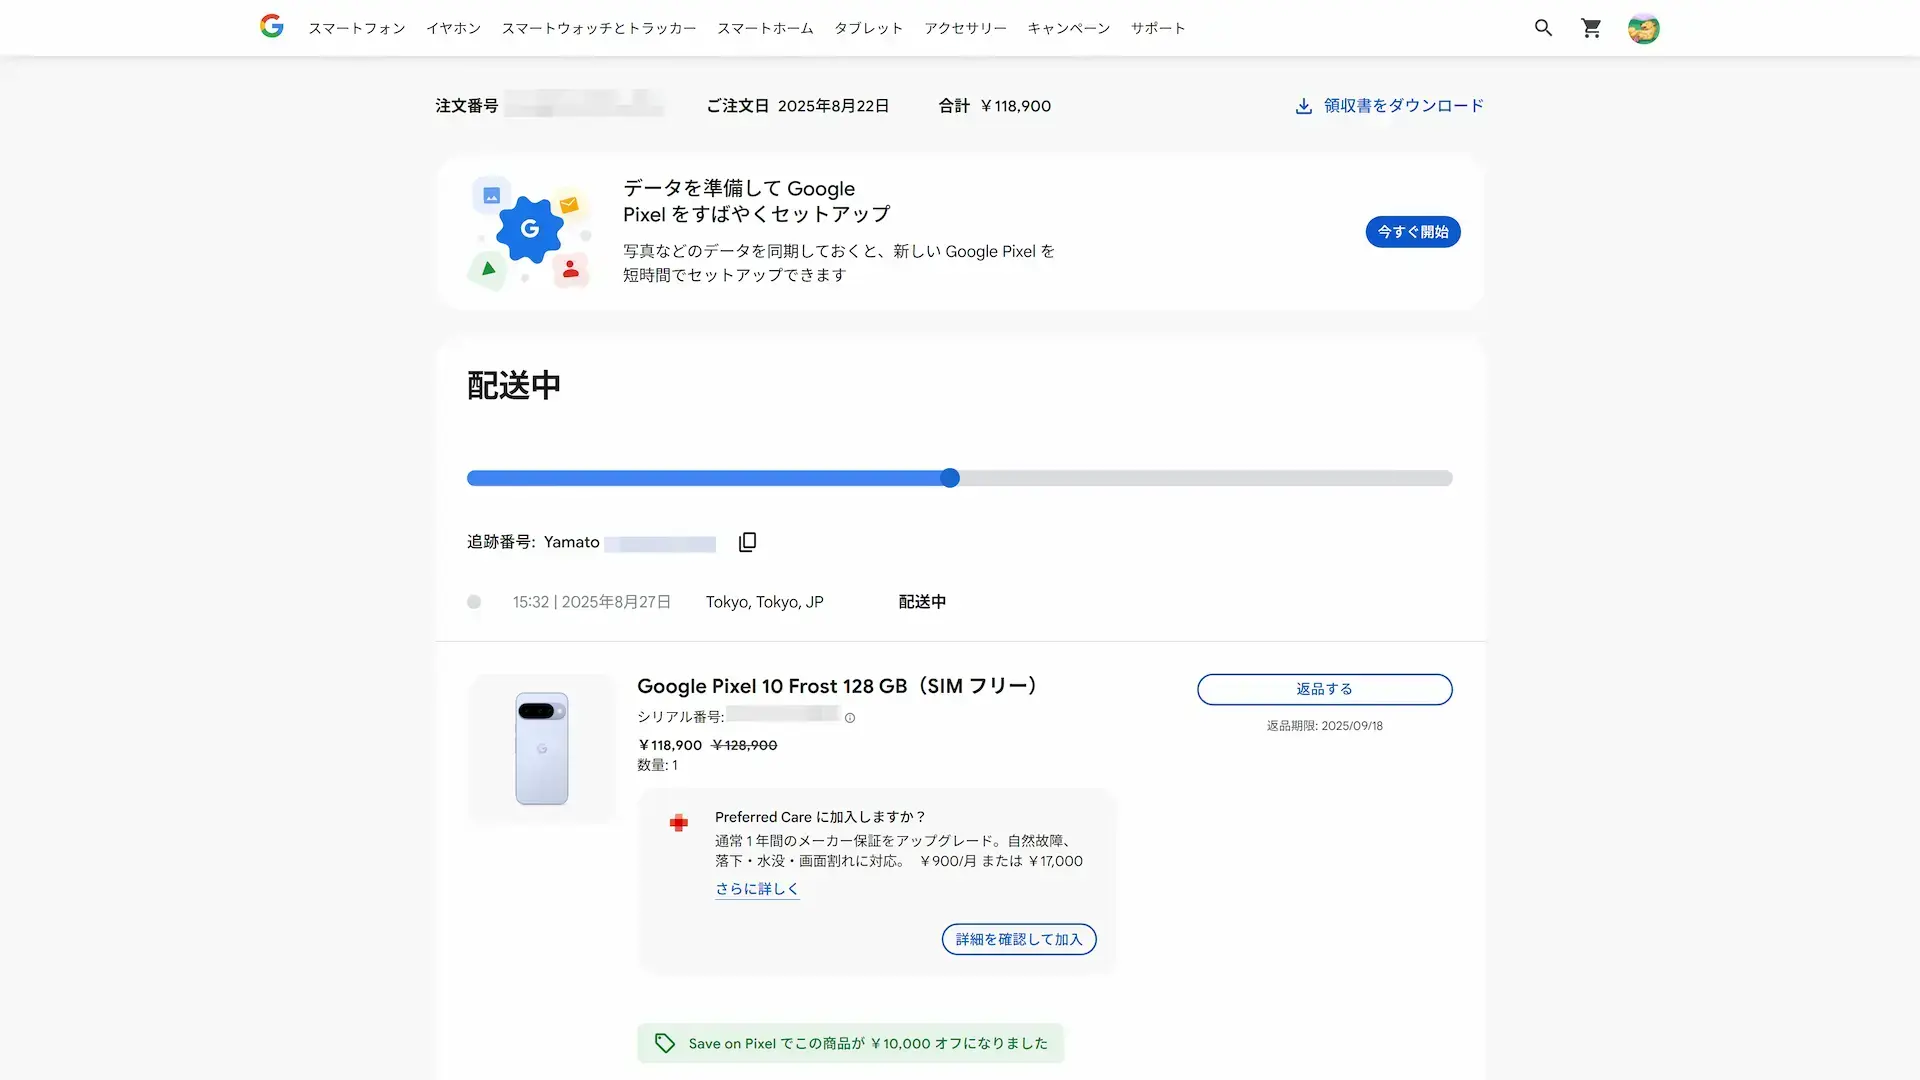Select the キャンペーン menu item

[x=1067, y=28]
